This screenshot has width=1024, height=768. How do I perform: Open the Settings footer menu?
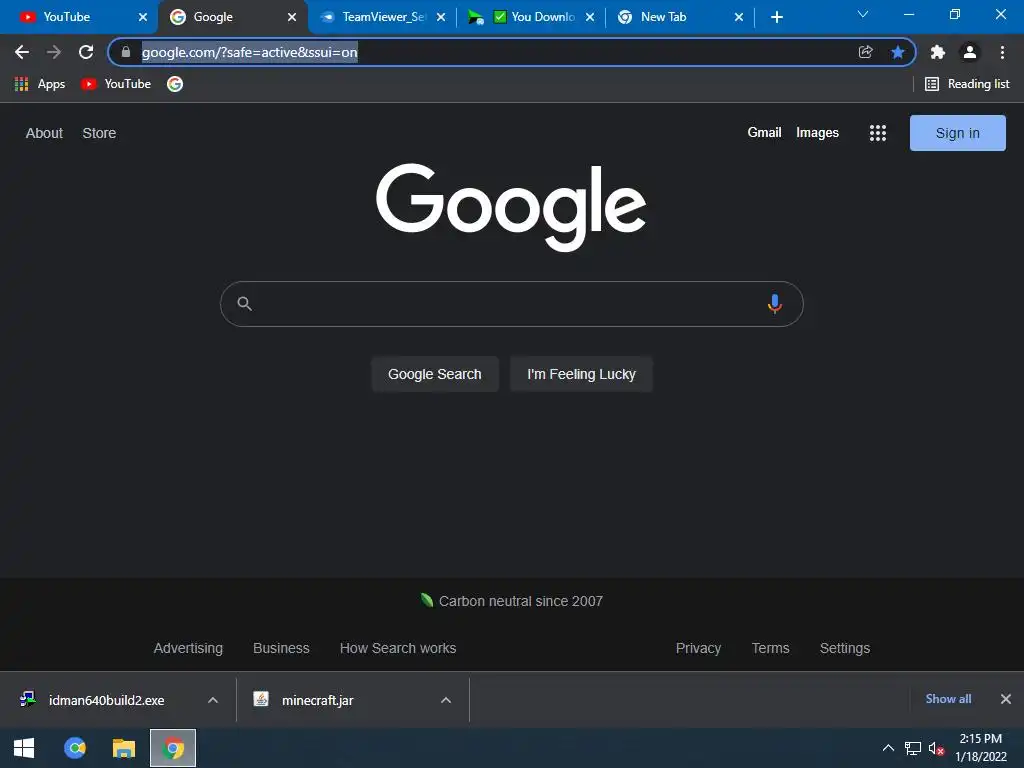point(845,648)
